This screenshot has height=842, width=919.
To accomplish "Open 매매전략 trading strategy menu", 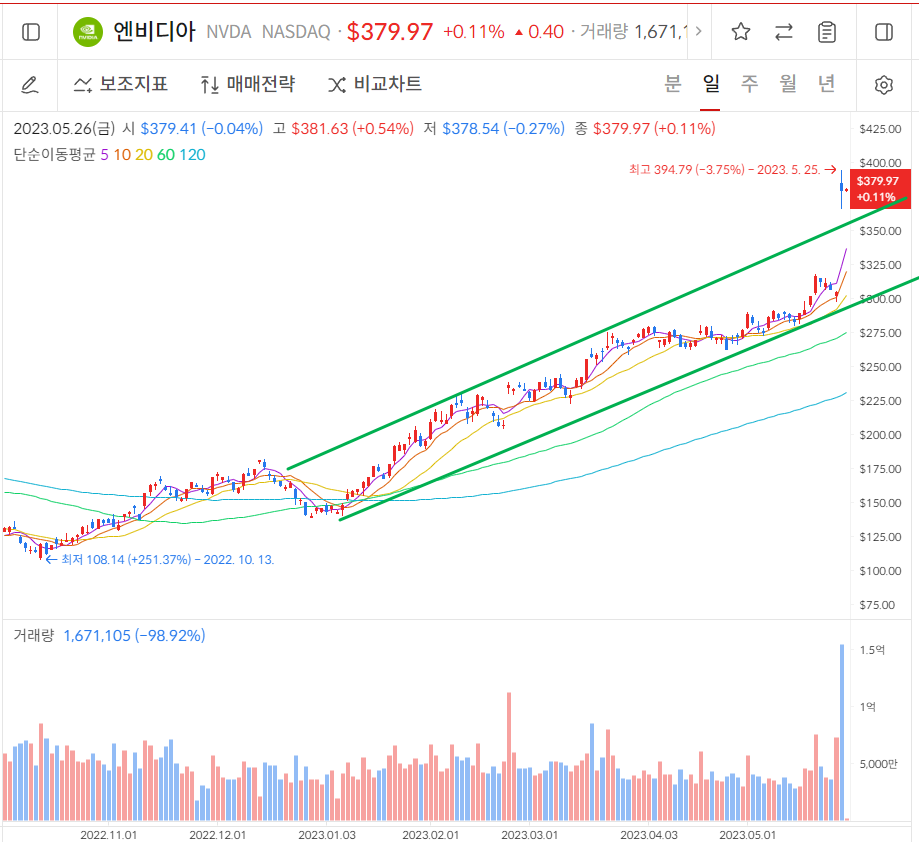I will tap(247, 84).
